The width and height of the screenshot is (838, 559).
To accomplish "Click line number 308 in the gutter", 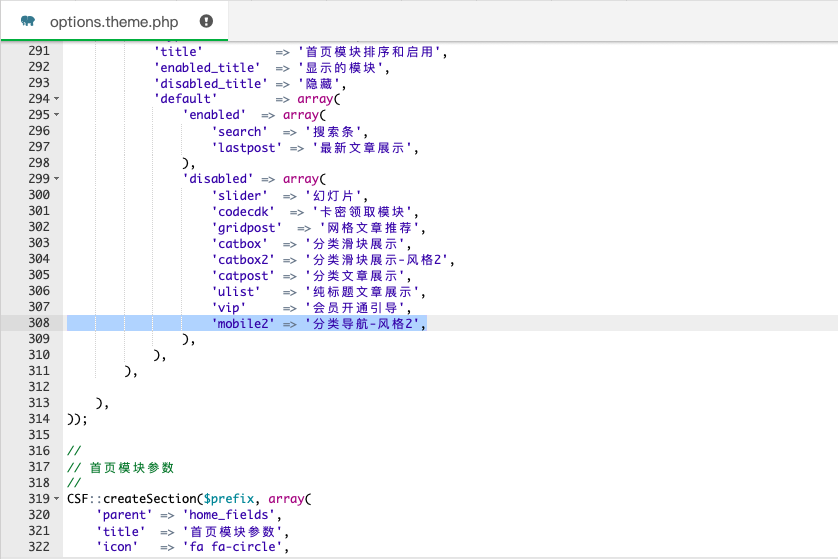I will [39, 323].
